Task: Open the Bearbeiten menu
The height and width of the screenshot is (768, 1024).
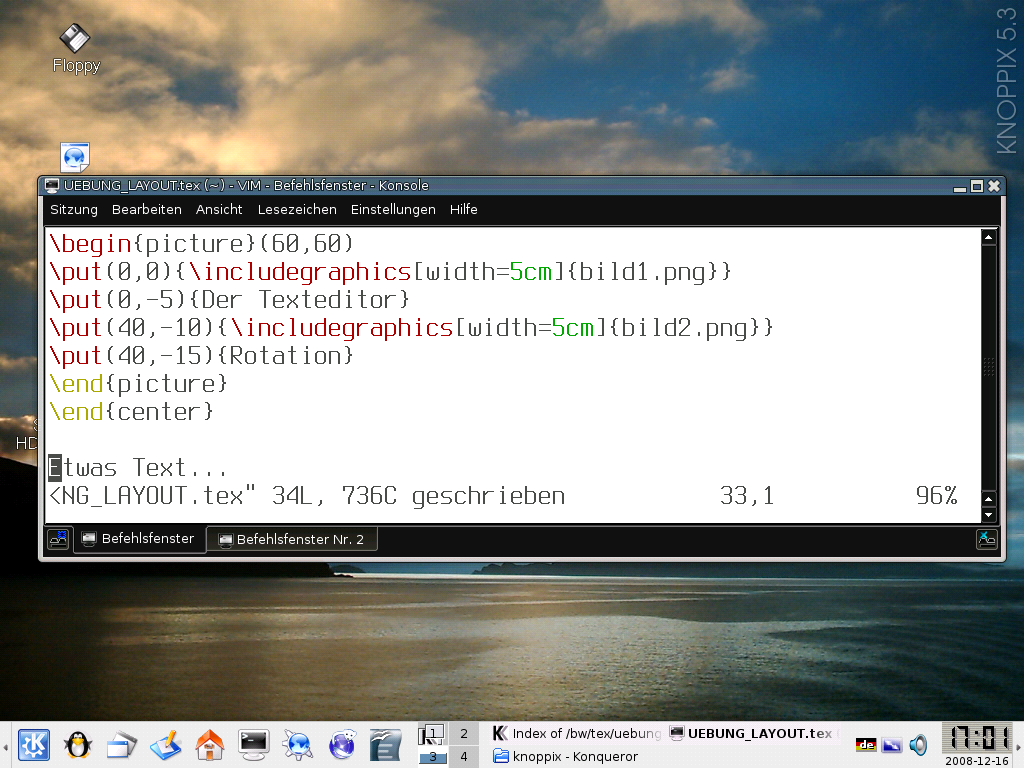Action: tap(147, 210)
